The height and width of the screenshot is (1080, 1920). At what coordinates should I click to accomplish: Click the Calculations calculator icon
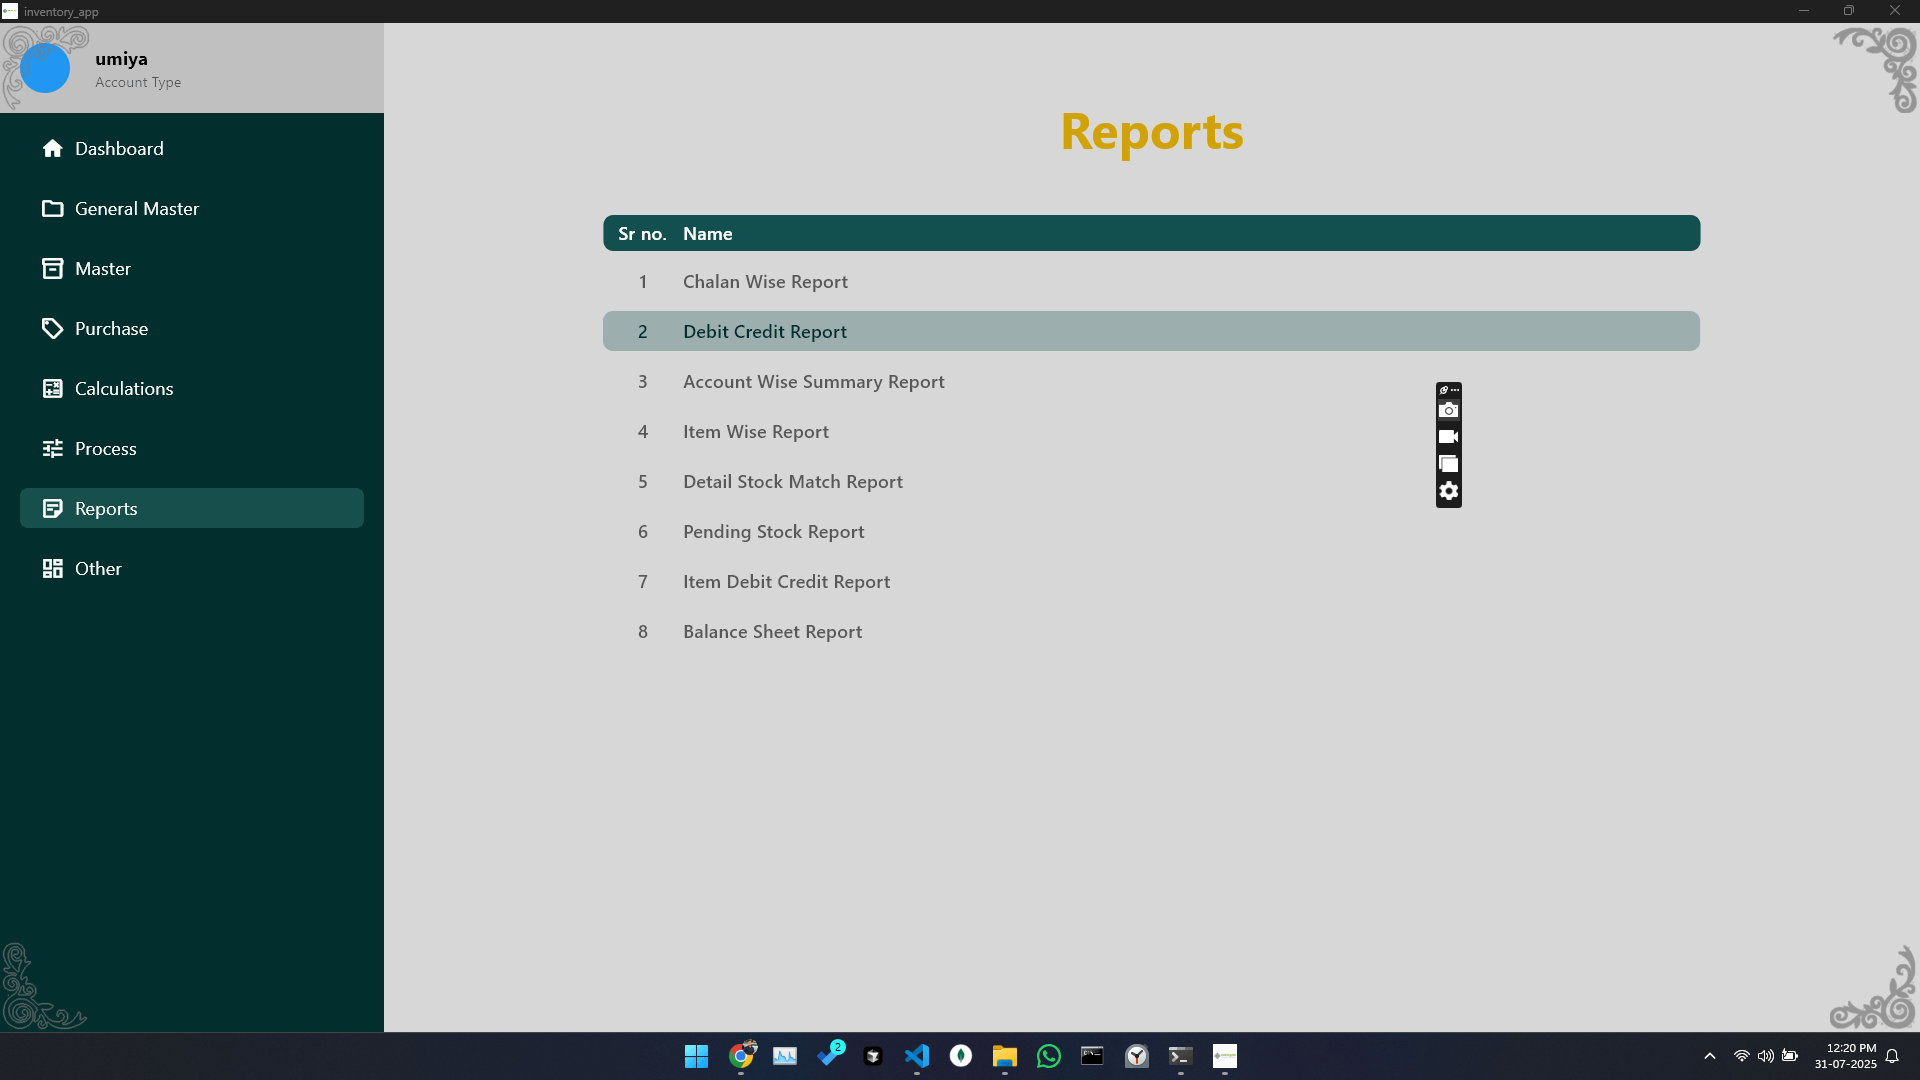[52, 389]
